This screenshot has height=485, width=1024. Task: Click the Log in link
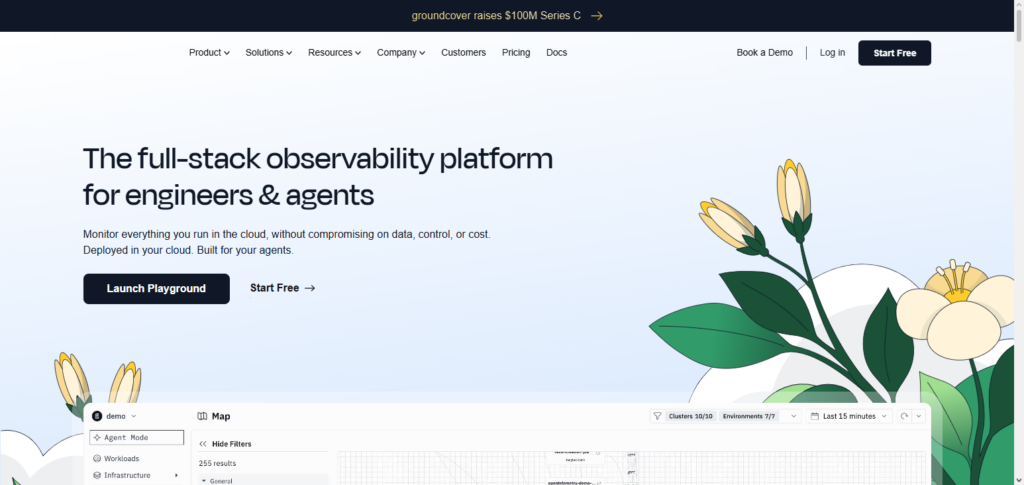(x=832, y=53)
